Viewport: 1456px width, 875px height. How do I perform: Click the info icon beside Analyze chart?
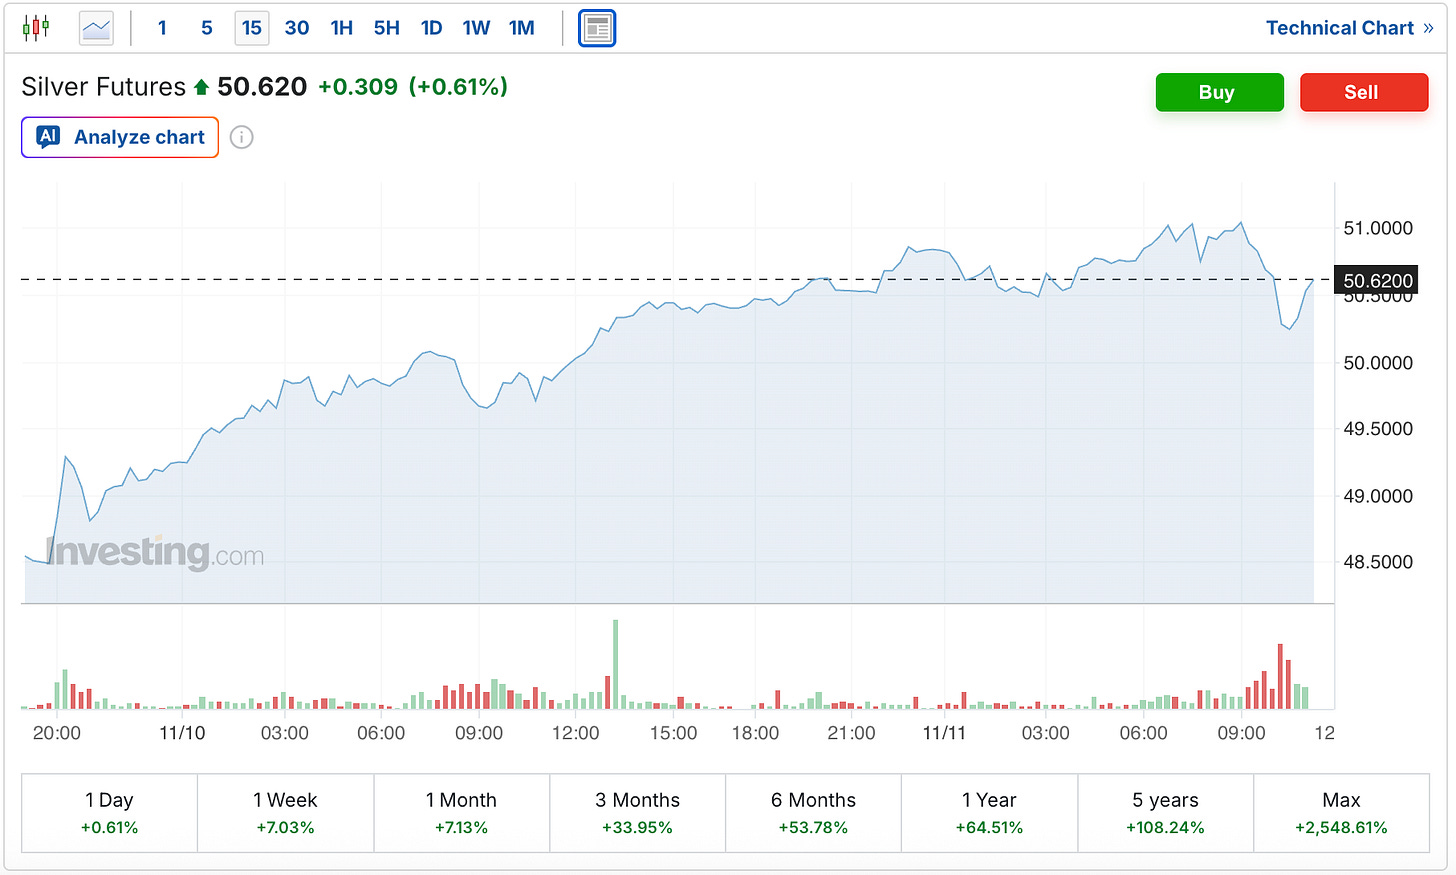pos(241,137)
